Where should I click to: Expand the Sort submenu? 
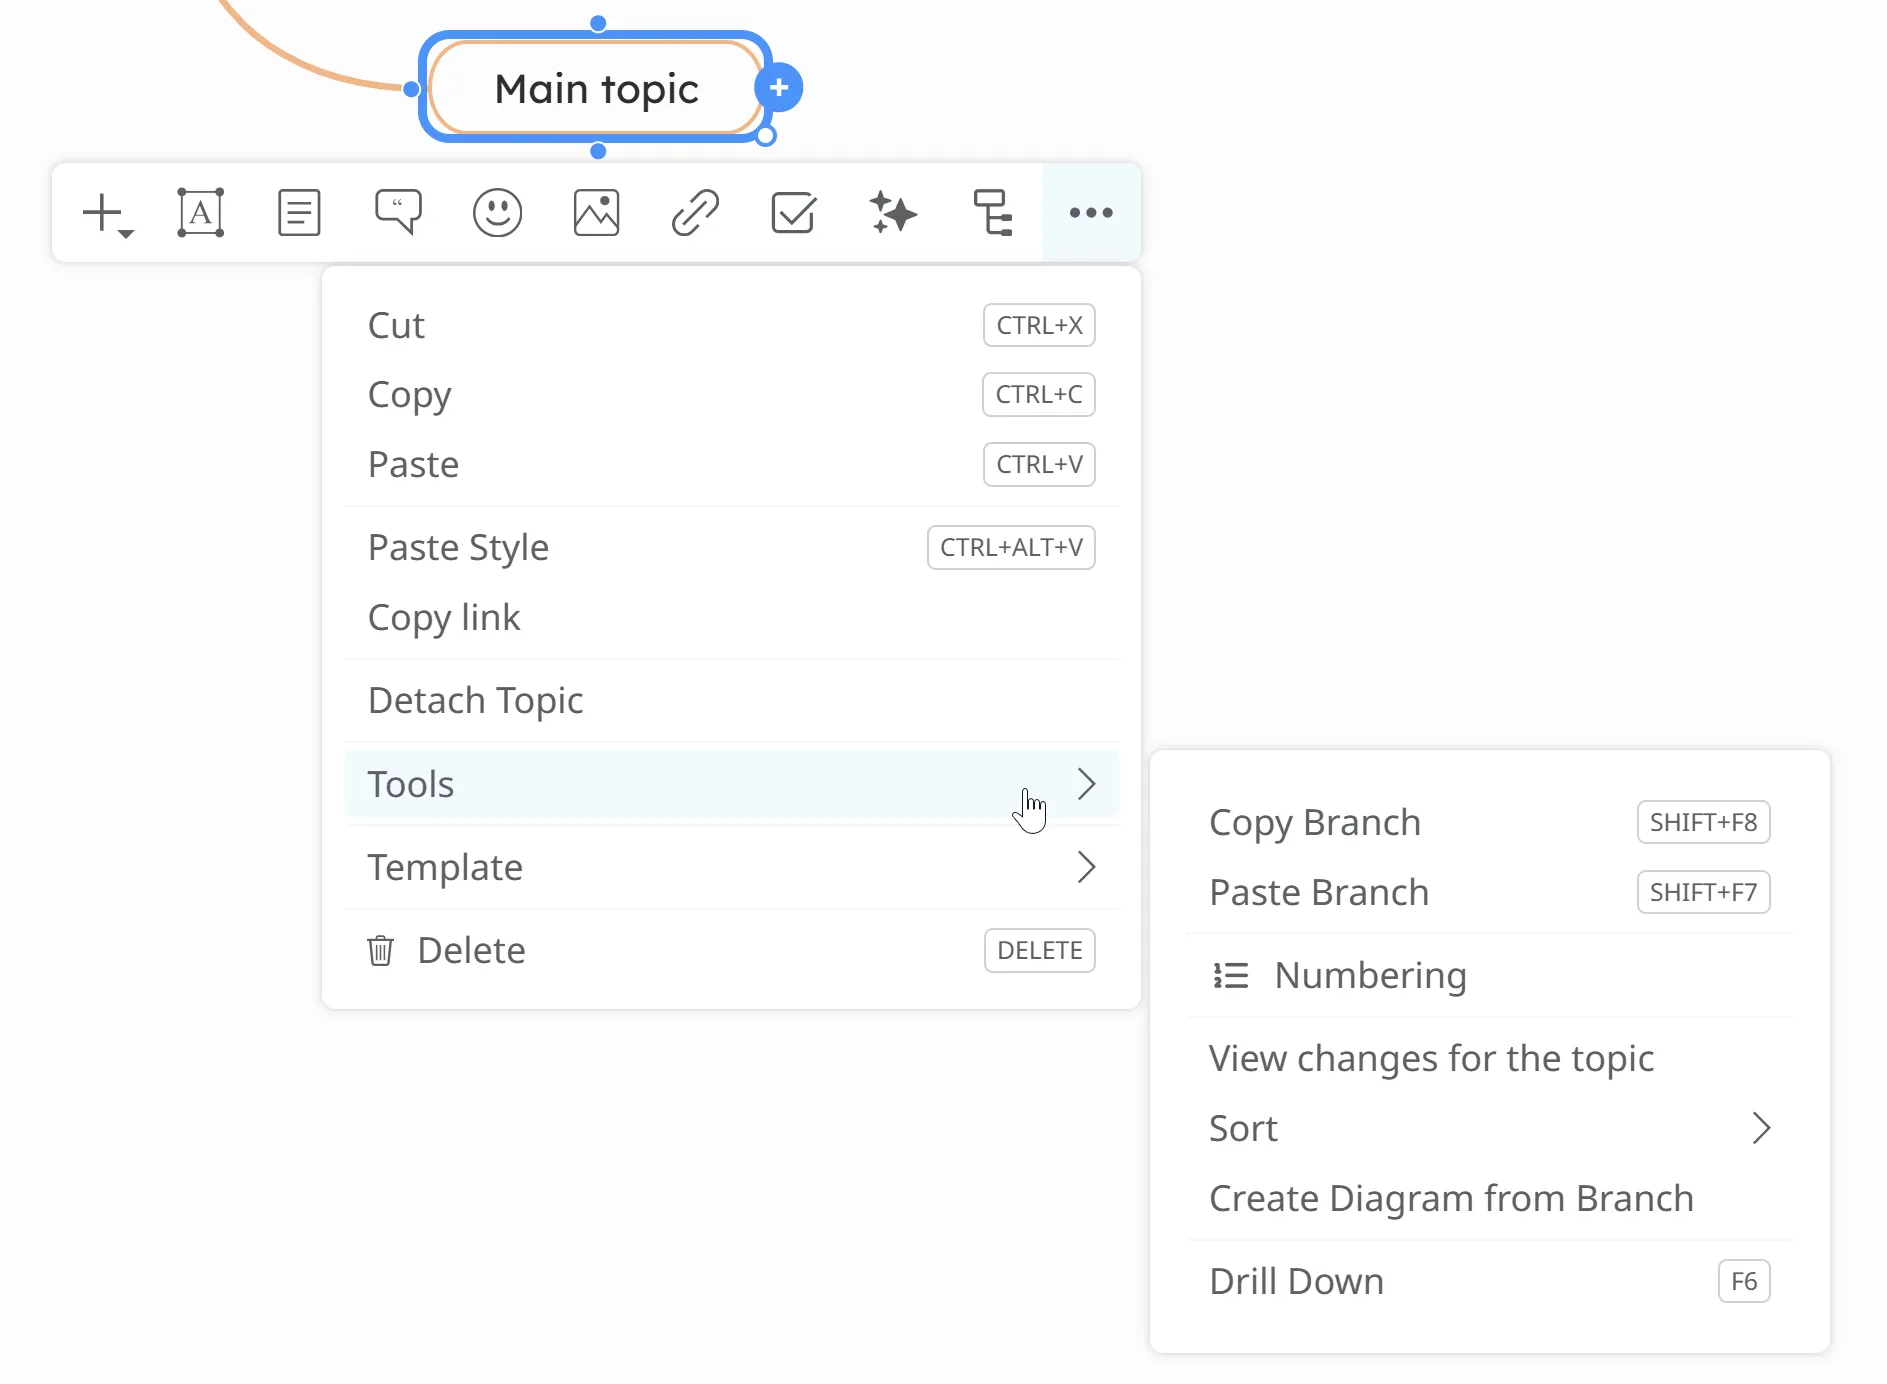coord(1488,1128)
